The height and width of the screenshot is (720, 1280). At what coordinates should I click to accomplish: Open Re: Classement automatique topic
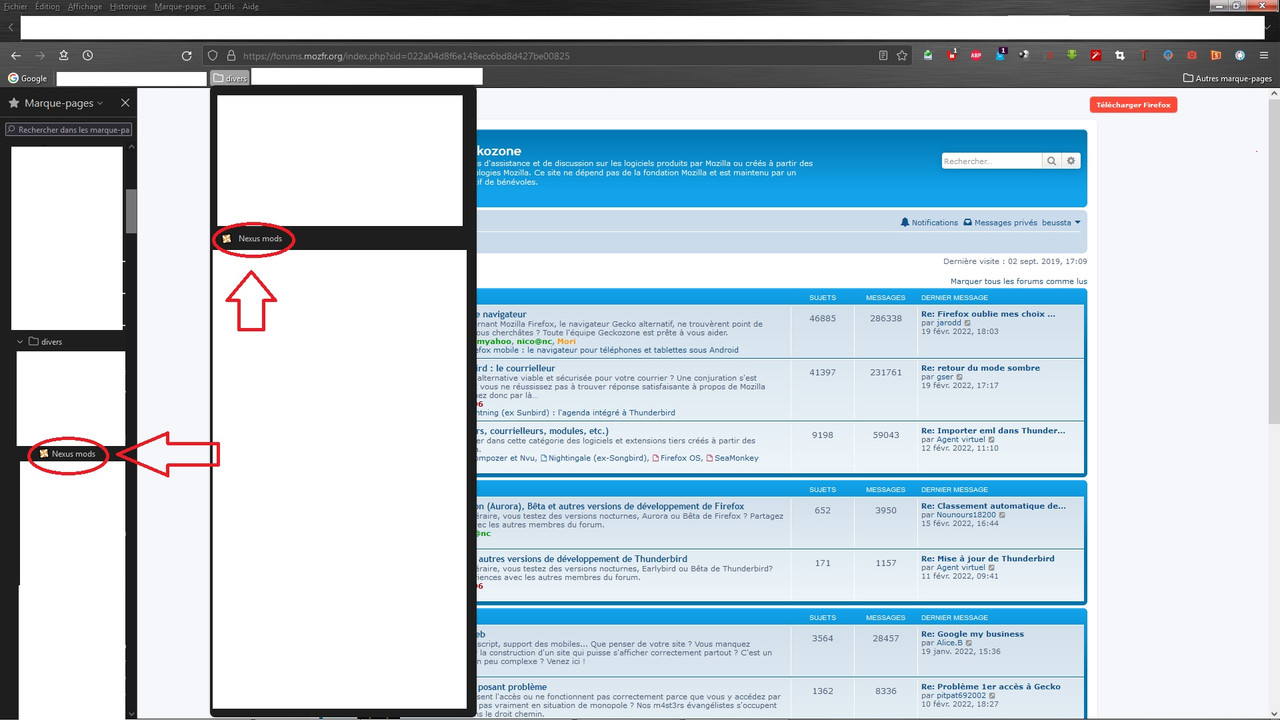[993, 507]
